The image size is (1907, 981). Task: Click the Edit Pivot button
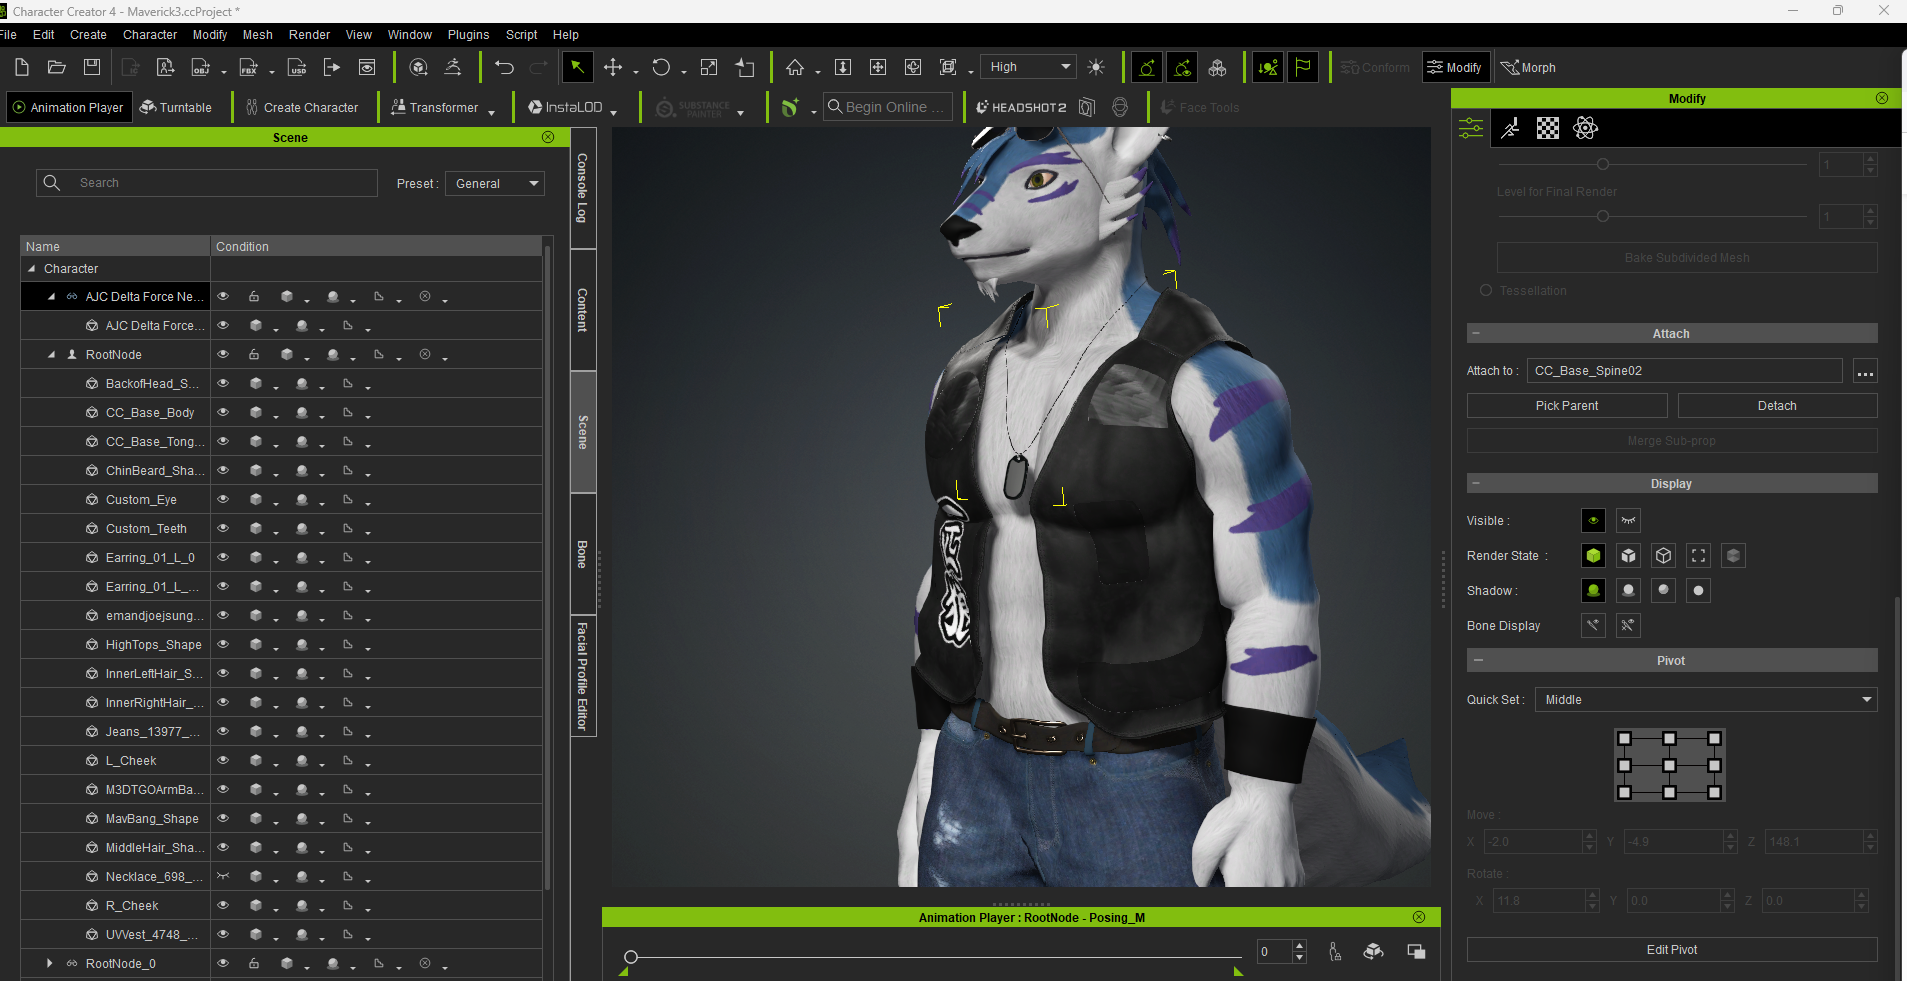pos(1671,949)
